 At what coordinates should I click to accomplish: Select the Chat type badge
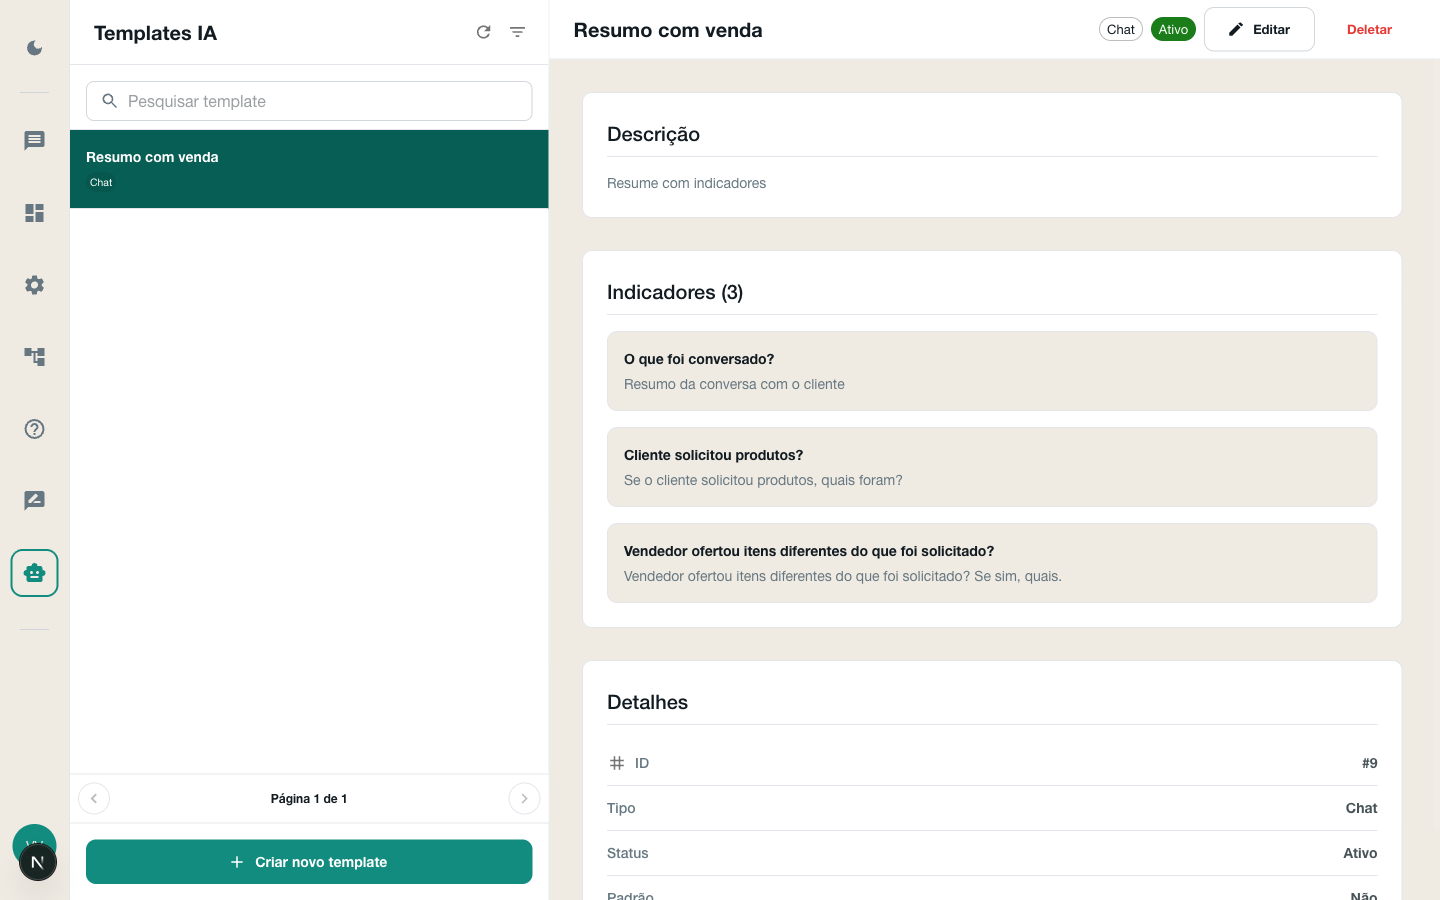[x=1120, y=29]
